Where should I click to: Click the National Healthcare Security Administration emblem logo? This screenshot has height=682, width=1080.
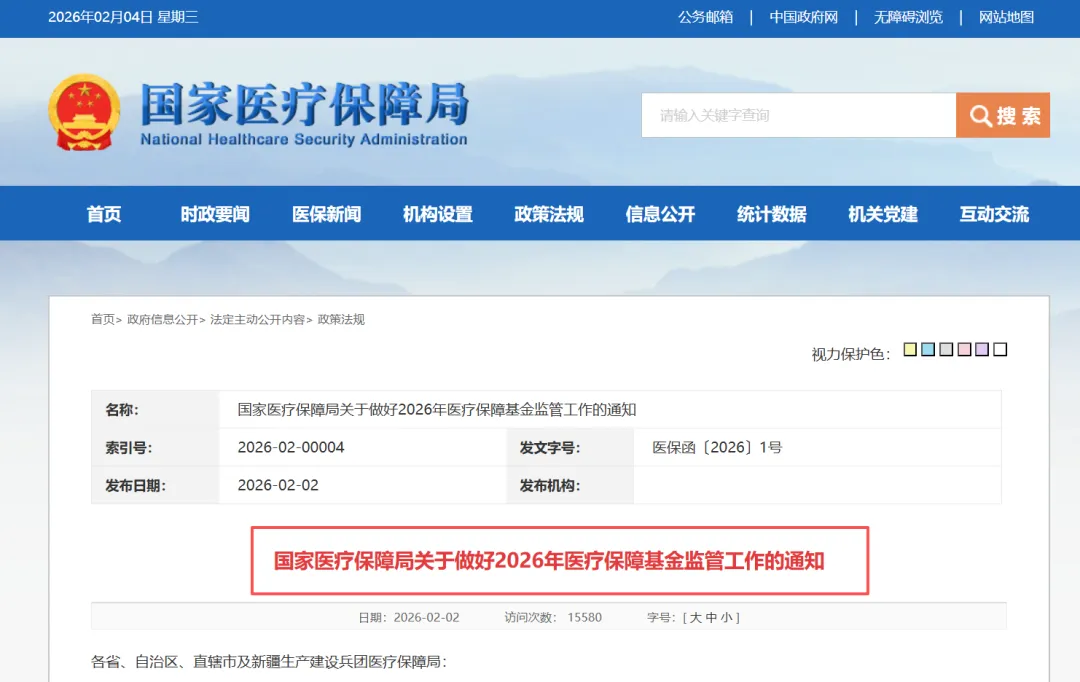[x=85, y=112]
